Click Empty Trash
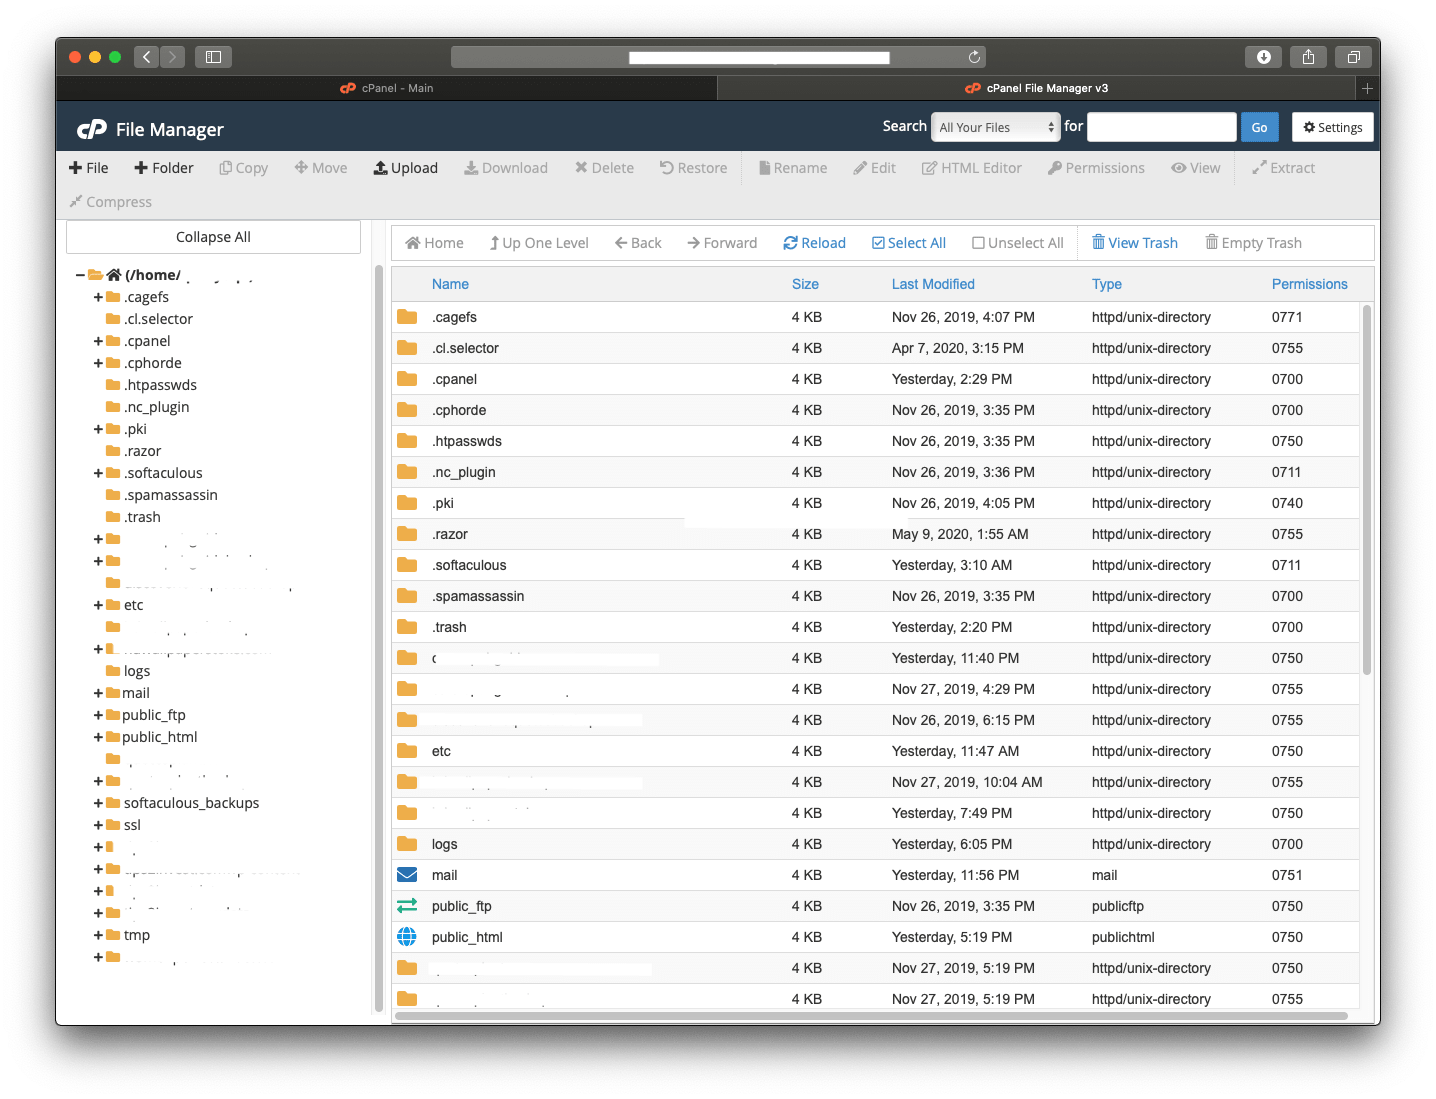The width and height of the screenshot is (1436, 1099). 1253,243
